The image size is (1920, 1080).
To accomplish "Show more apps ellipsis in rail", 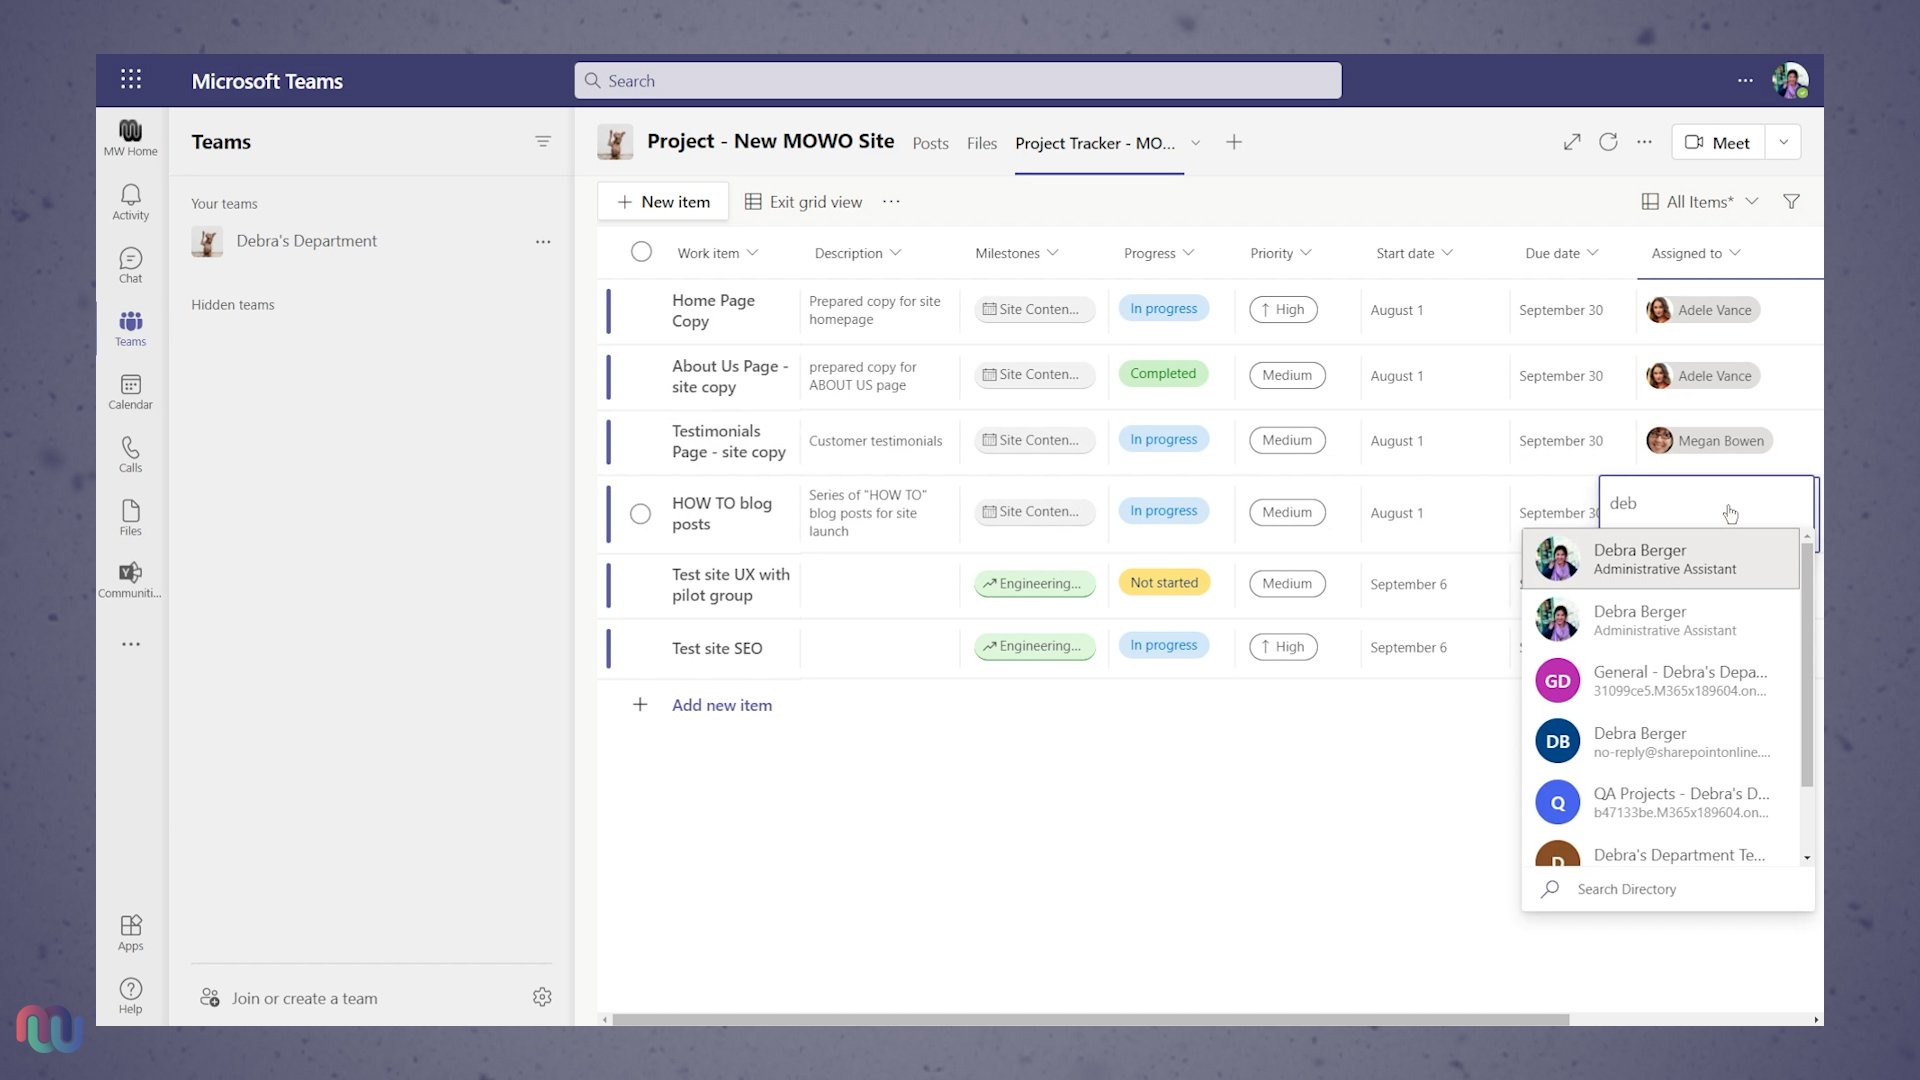I will (131, 644).
